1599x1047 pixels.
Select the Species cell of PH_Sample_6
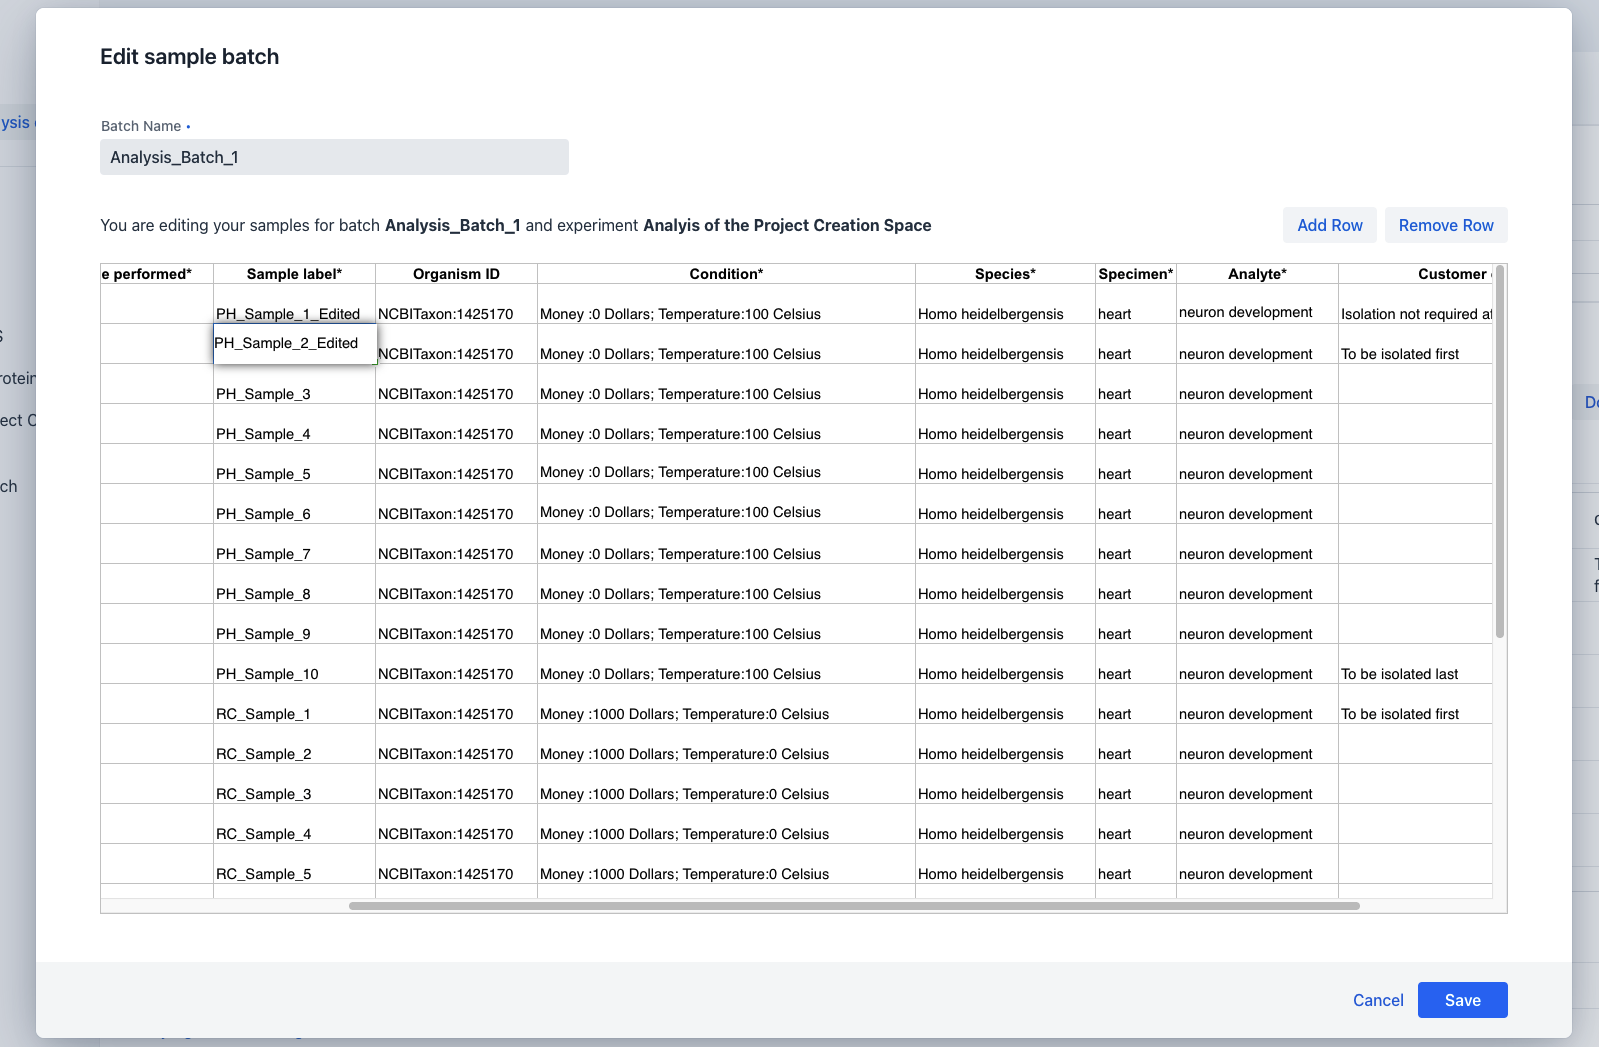coord(1005,504)
